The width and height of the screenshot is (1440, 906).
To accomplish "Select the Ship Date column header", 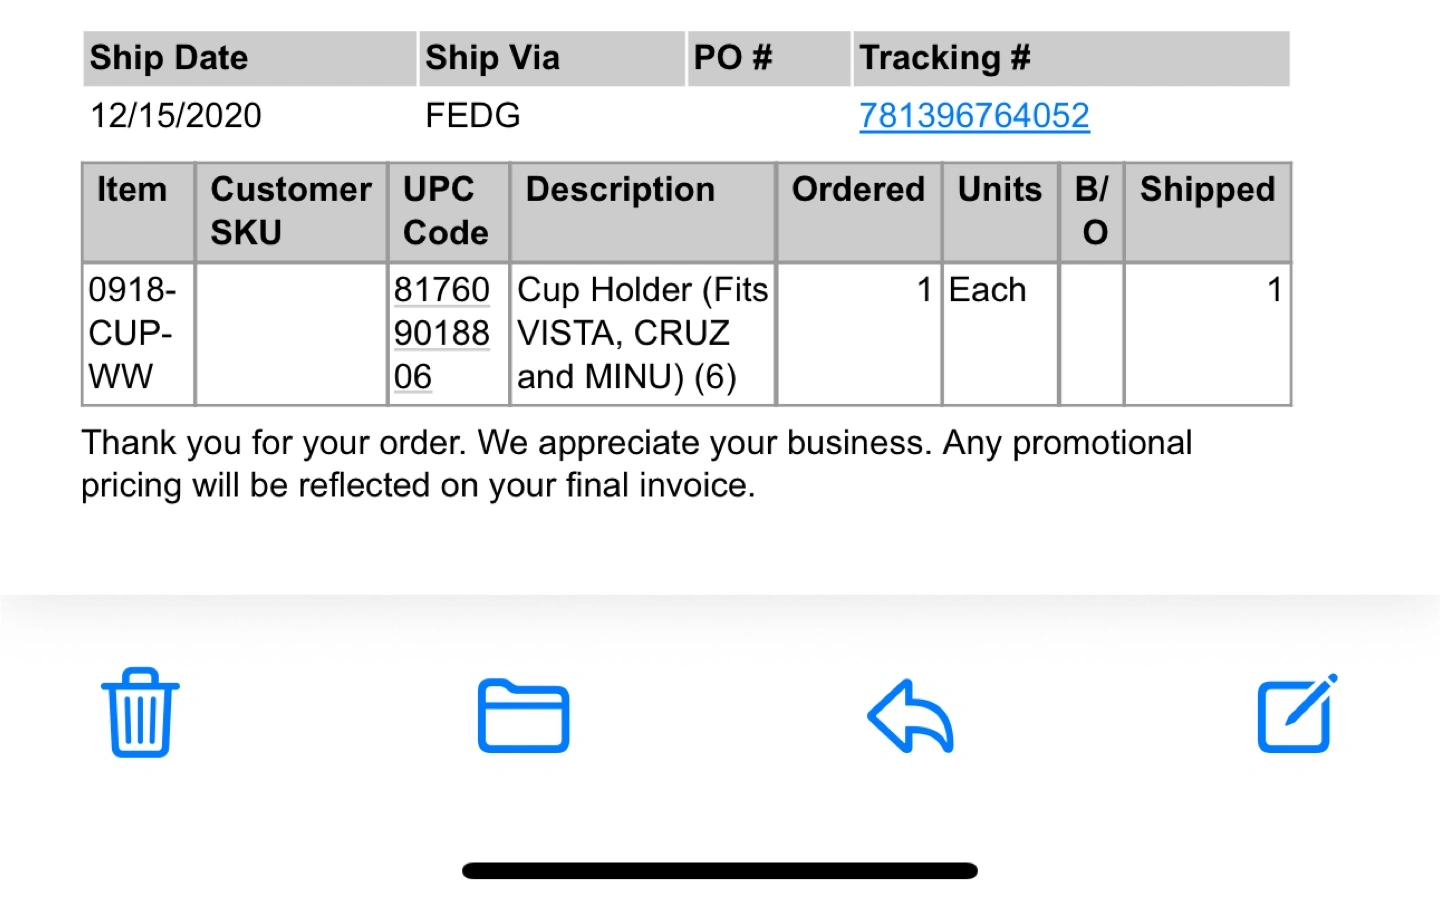I will [249, 58].
